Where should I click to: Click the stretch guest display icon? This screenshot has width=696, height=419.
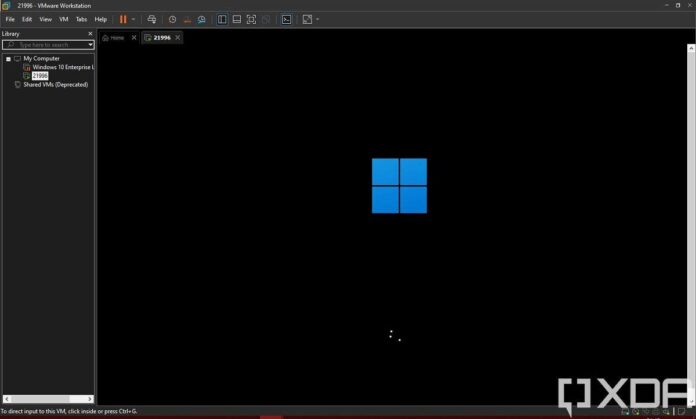point(307,19)
